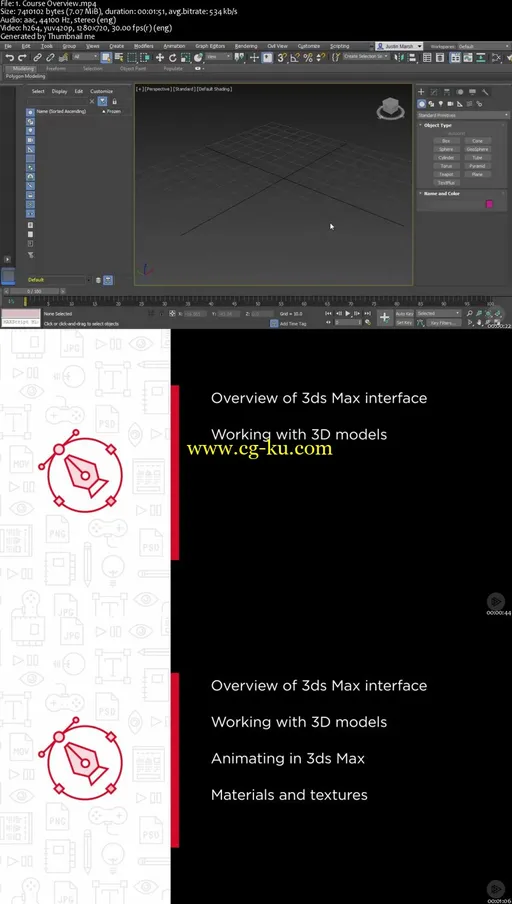Toggle Percent Snap in main toolbar
512x904 pixels.
(307, 57)
